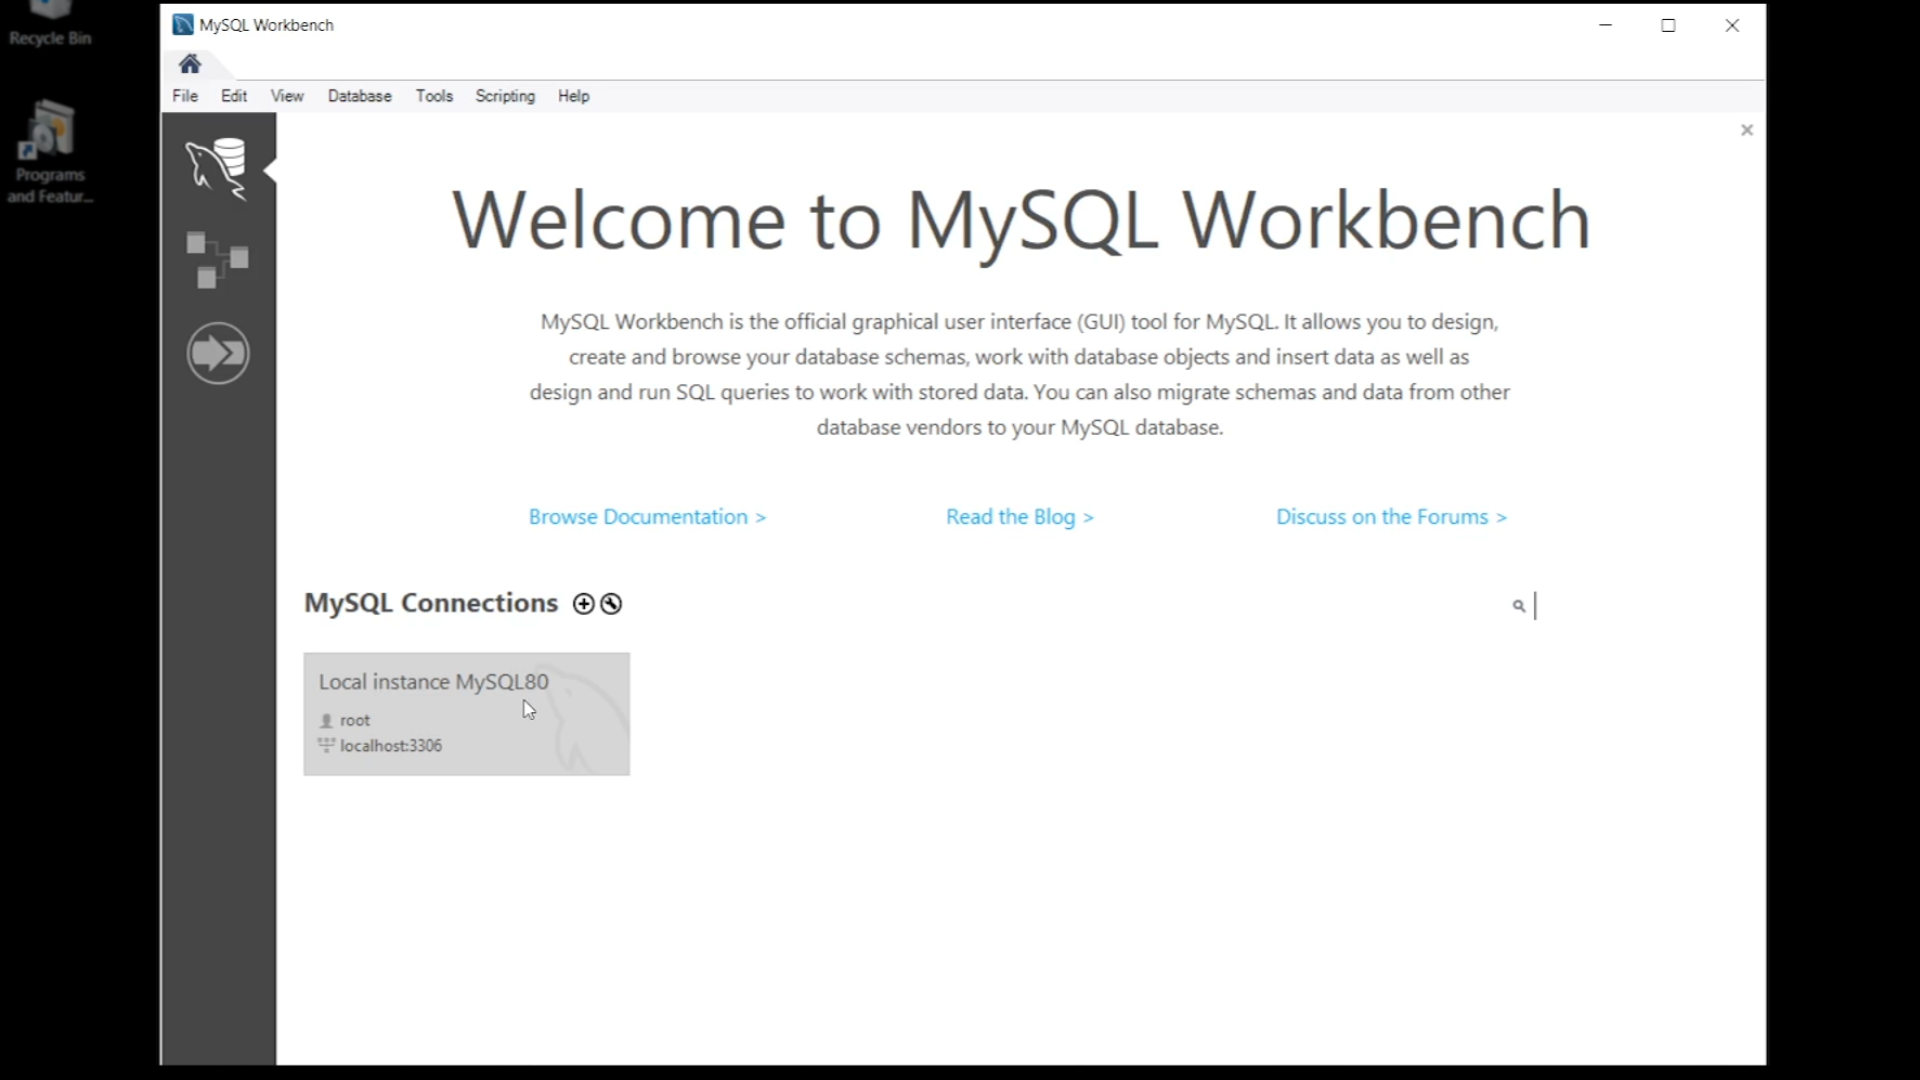Close the welcome message with small X

click(x=1746, y=130)
